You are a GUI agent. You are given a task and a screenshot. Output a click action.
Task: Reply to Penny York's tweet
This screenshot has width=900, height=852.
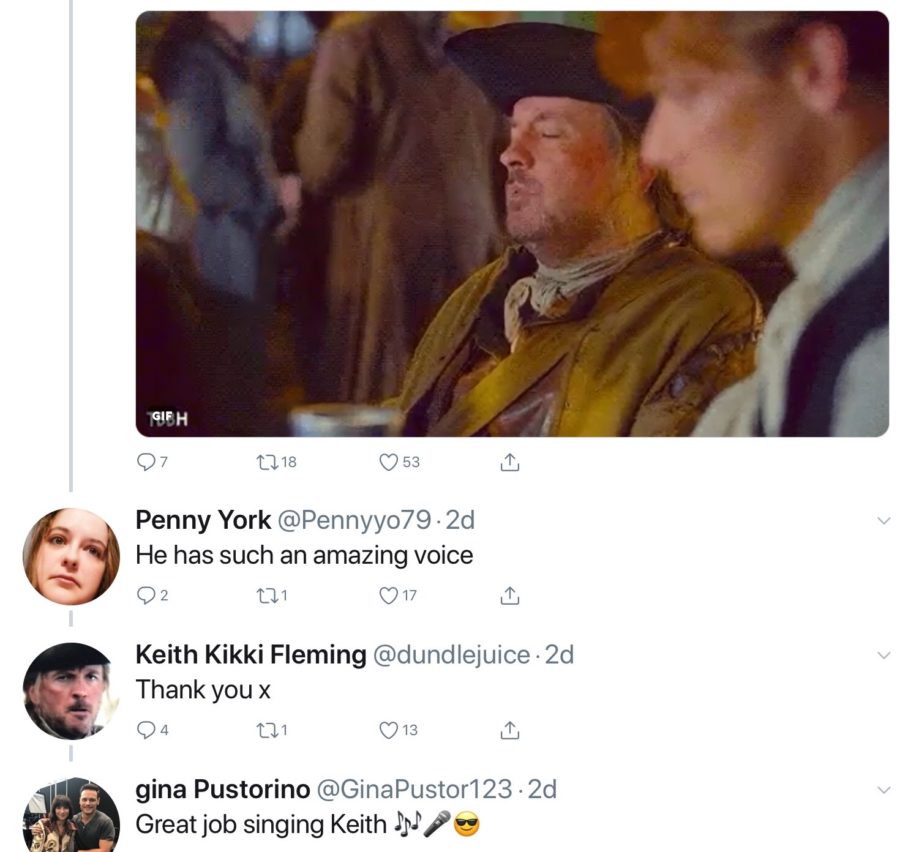tap(147, 596)
